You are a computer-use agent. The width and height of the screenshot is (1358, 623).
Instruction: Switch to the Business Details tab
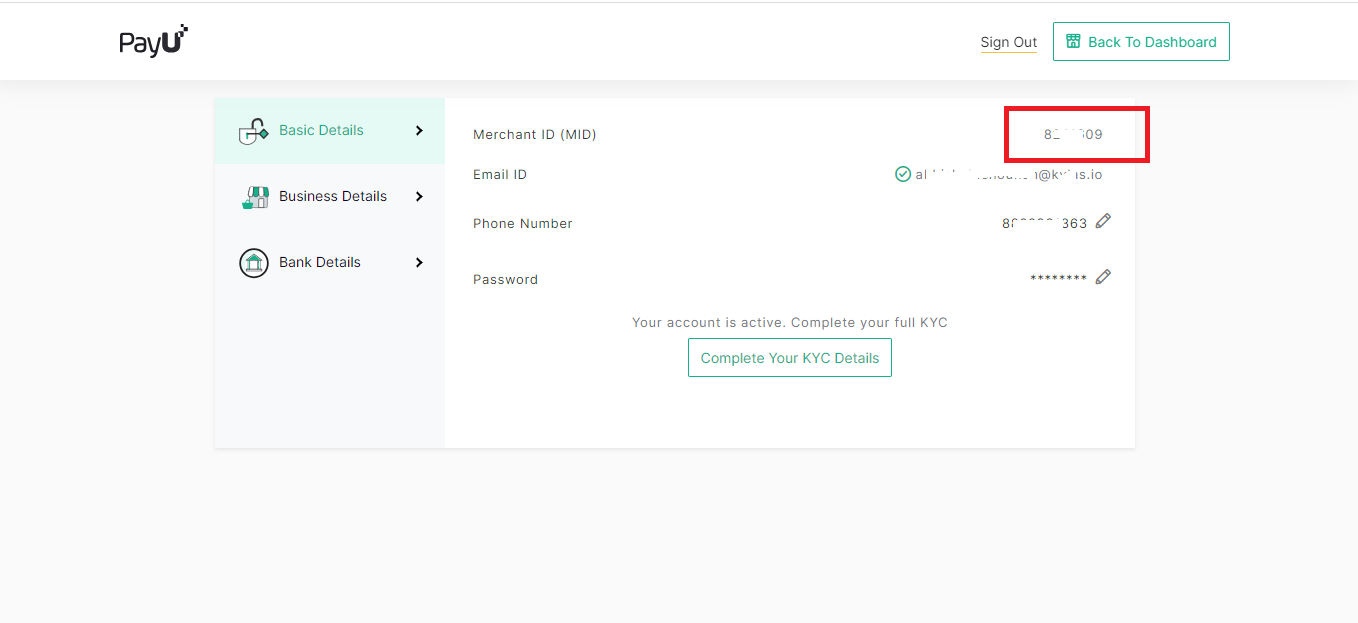coord(332,196)
